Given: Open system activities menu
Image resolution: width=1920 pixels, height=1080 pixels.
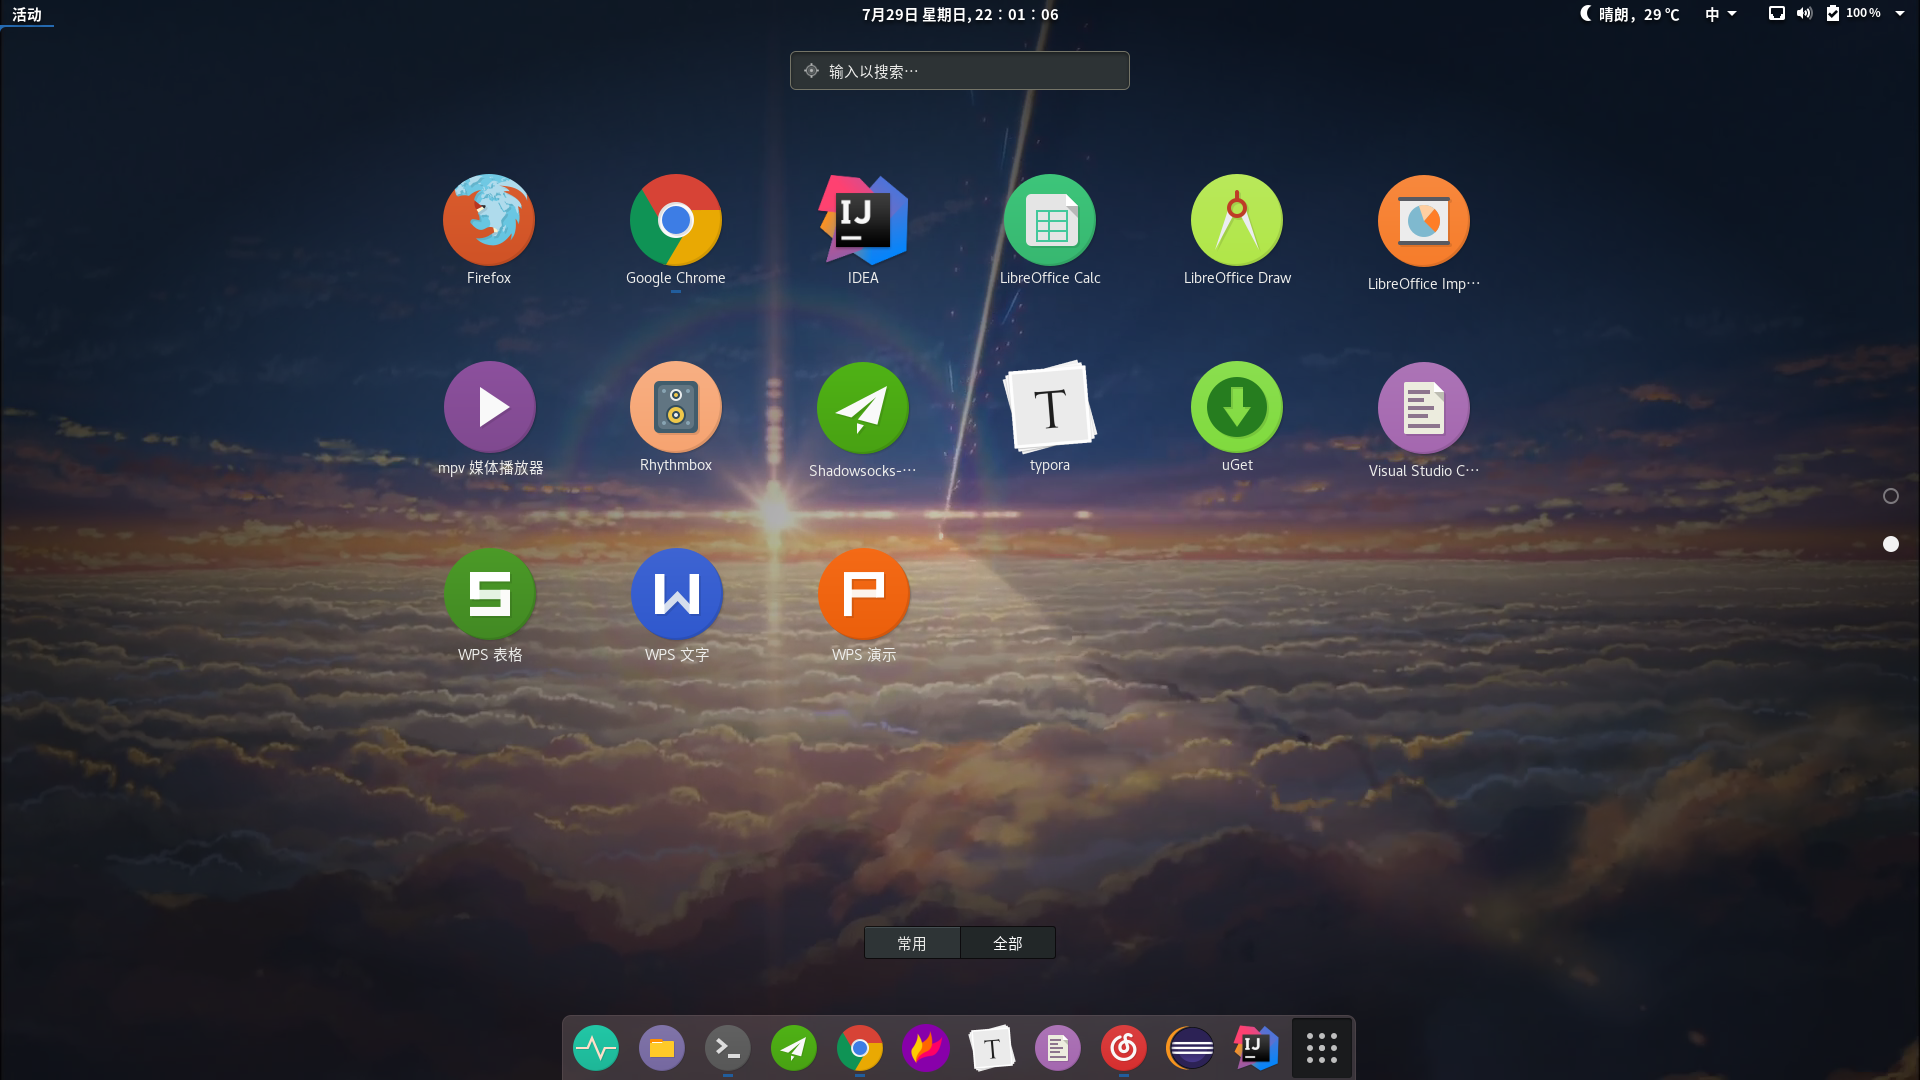Looking at the screenshot, I should click(24, 13).
